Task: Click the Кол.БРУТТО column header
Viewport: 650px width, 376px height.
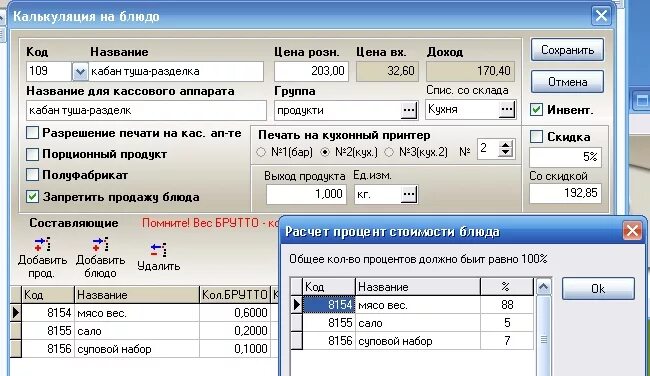Action: 235,295
